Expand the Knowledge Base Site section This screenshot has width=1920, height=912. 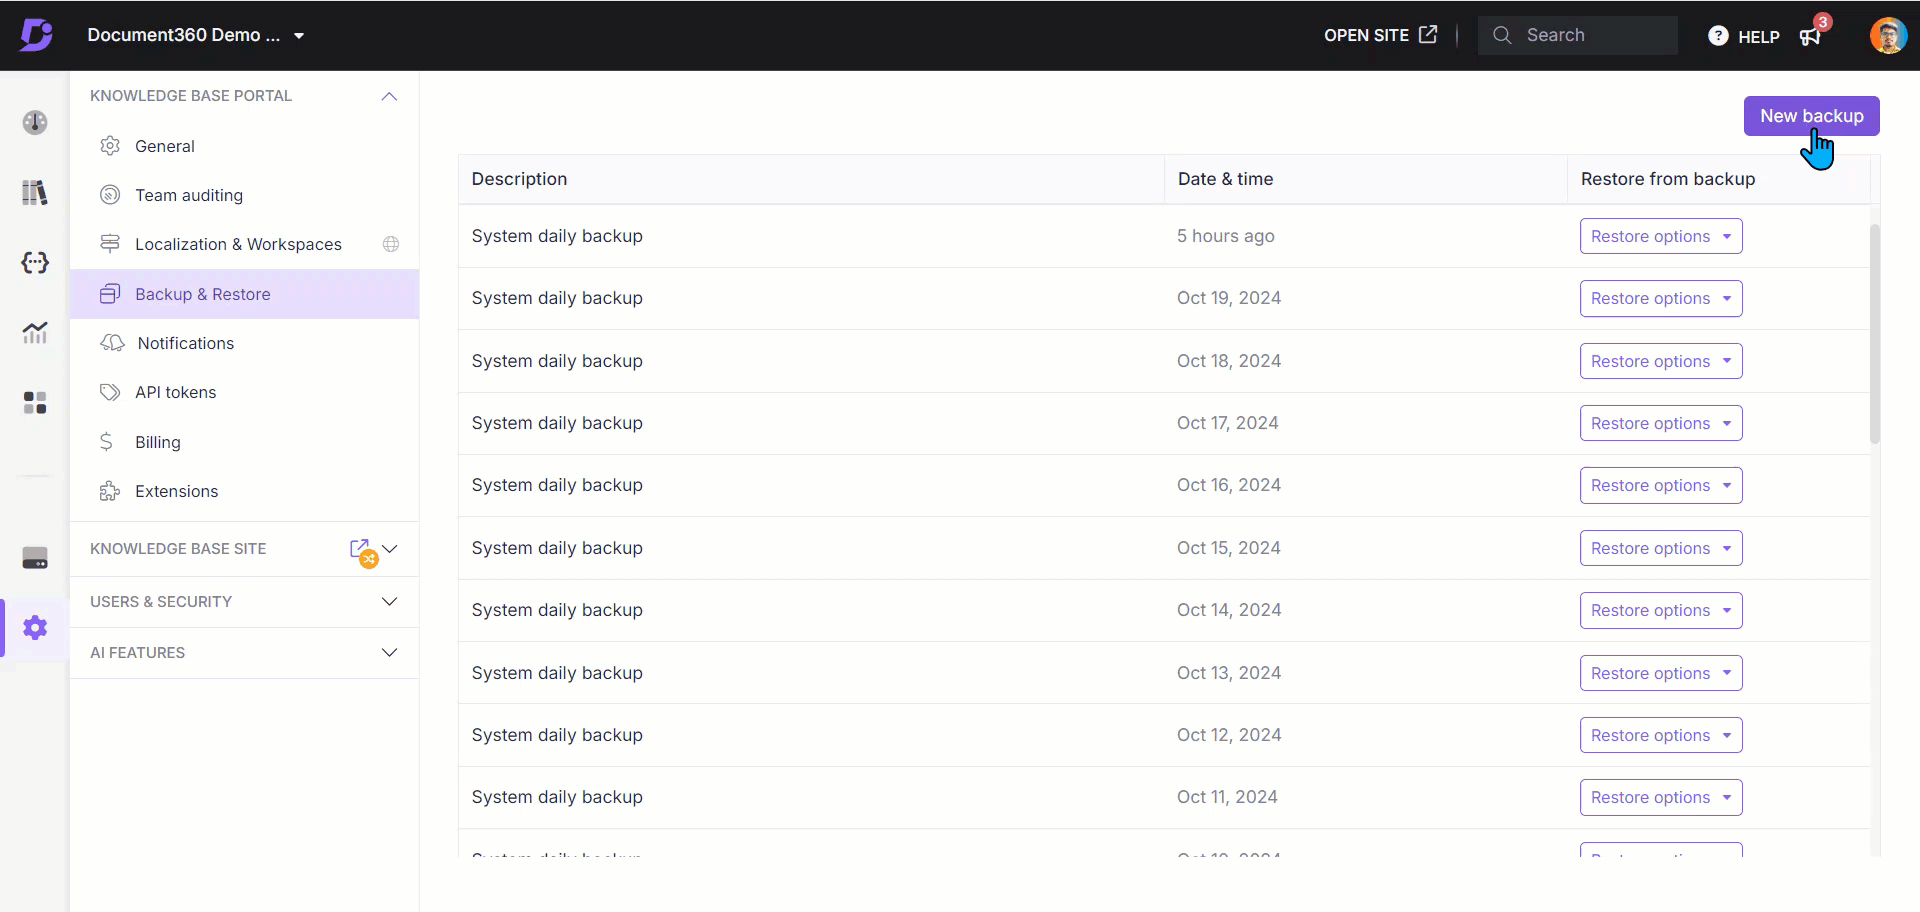tap(390, 549)
